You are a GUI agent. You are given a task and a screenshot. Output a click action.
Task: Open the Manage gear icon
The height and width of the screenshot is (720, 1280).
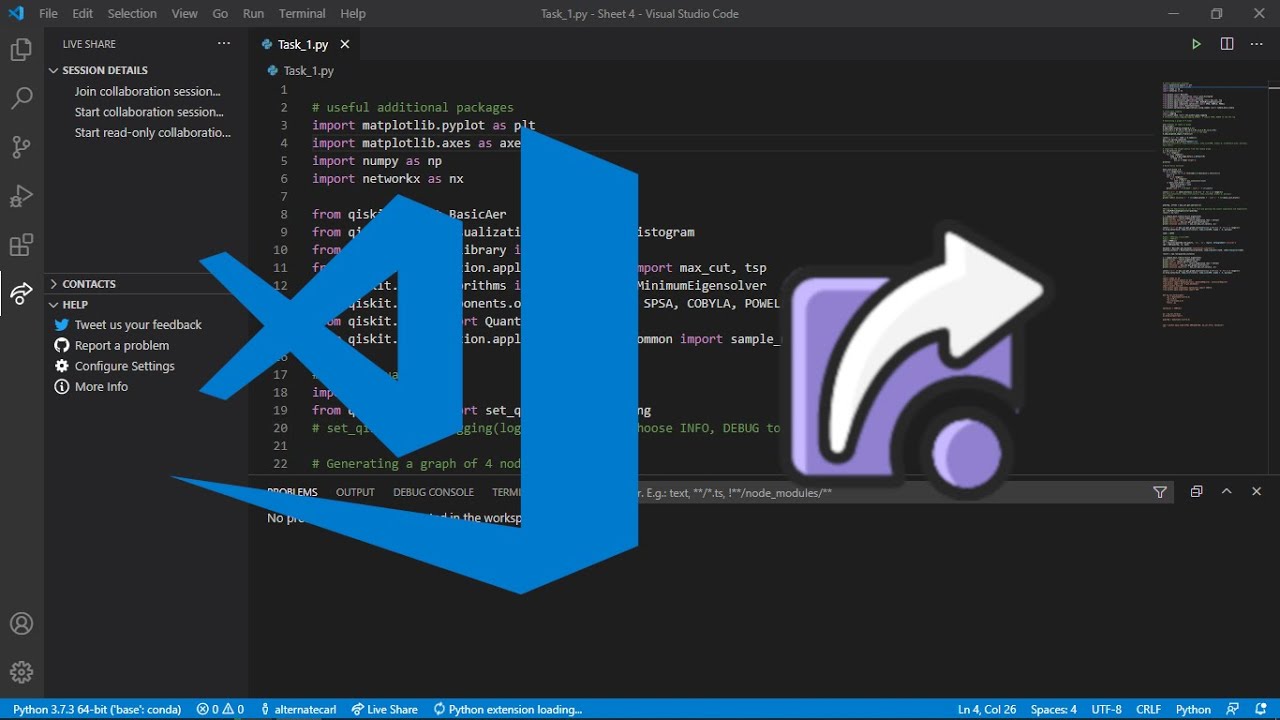tap(21, 672)
